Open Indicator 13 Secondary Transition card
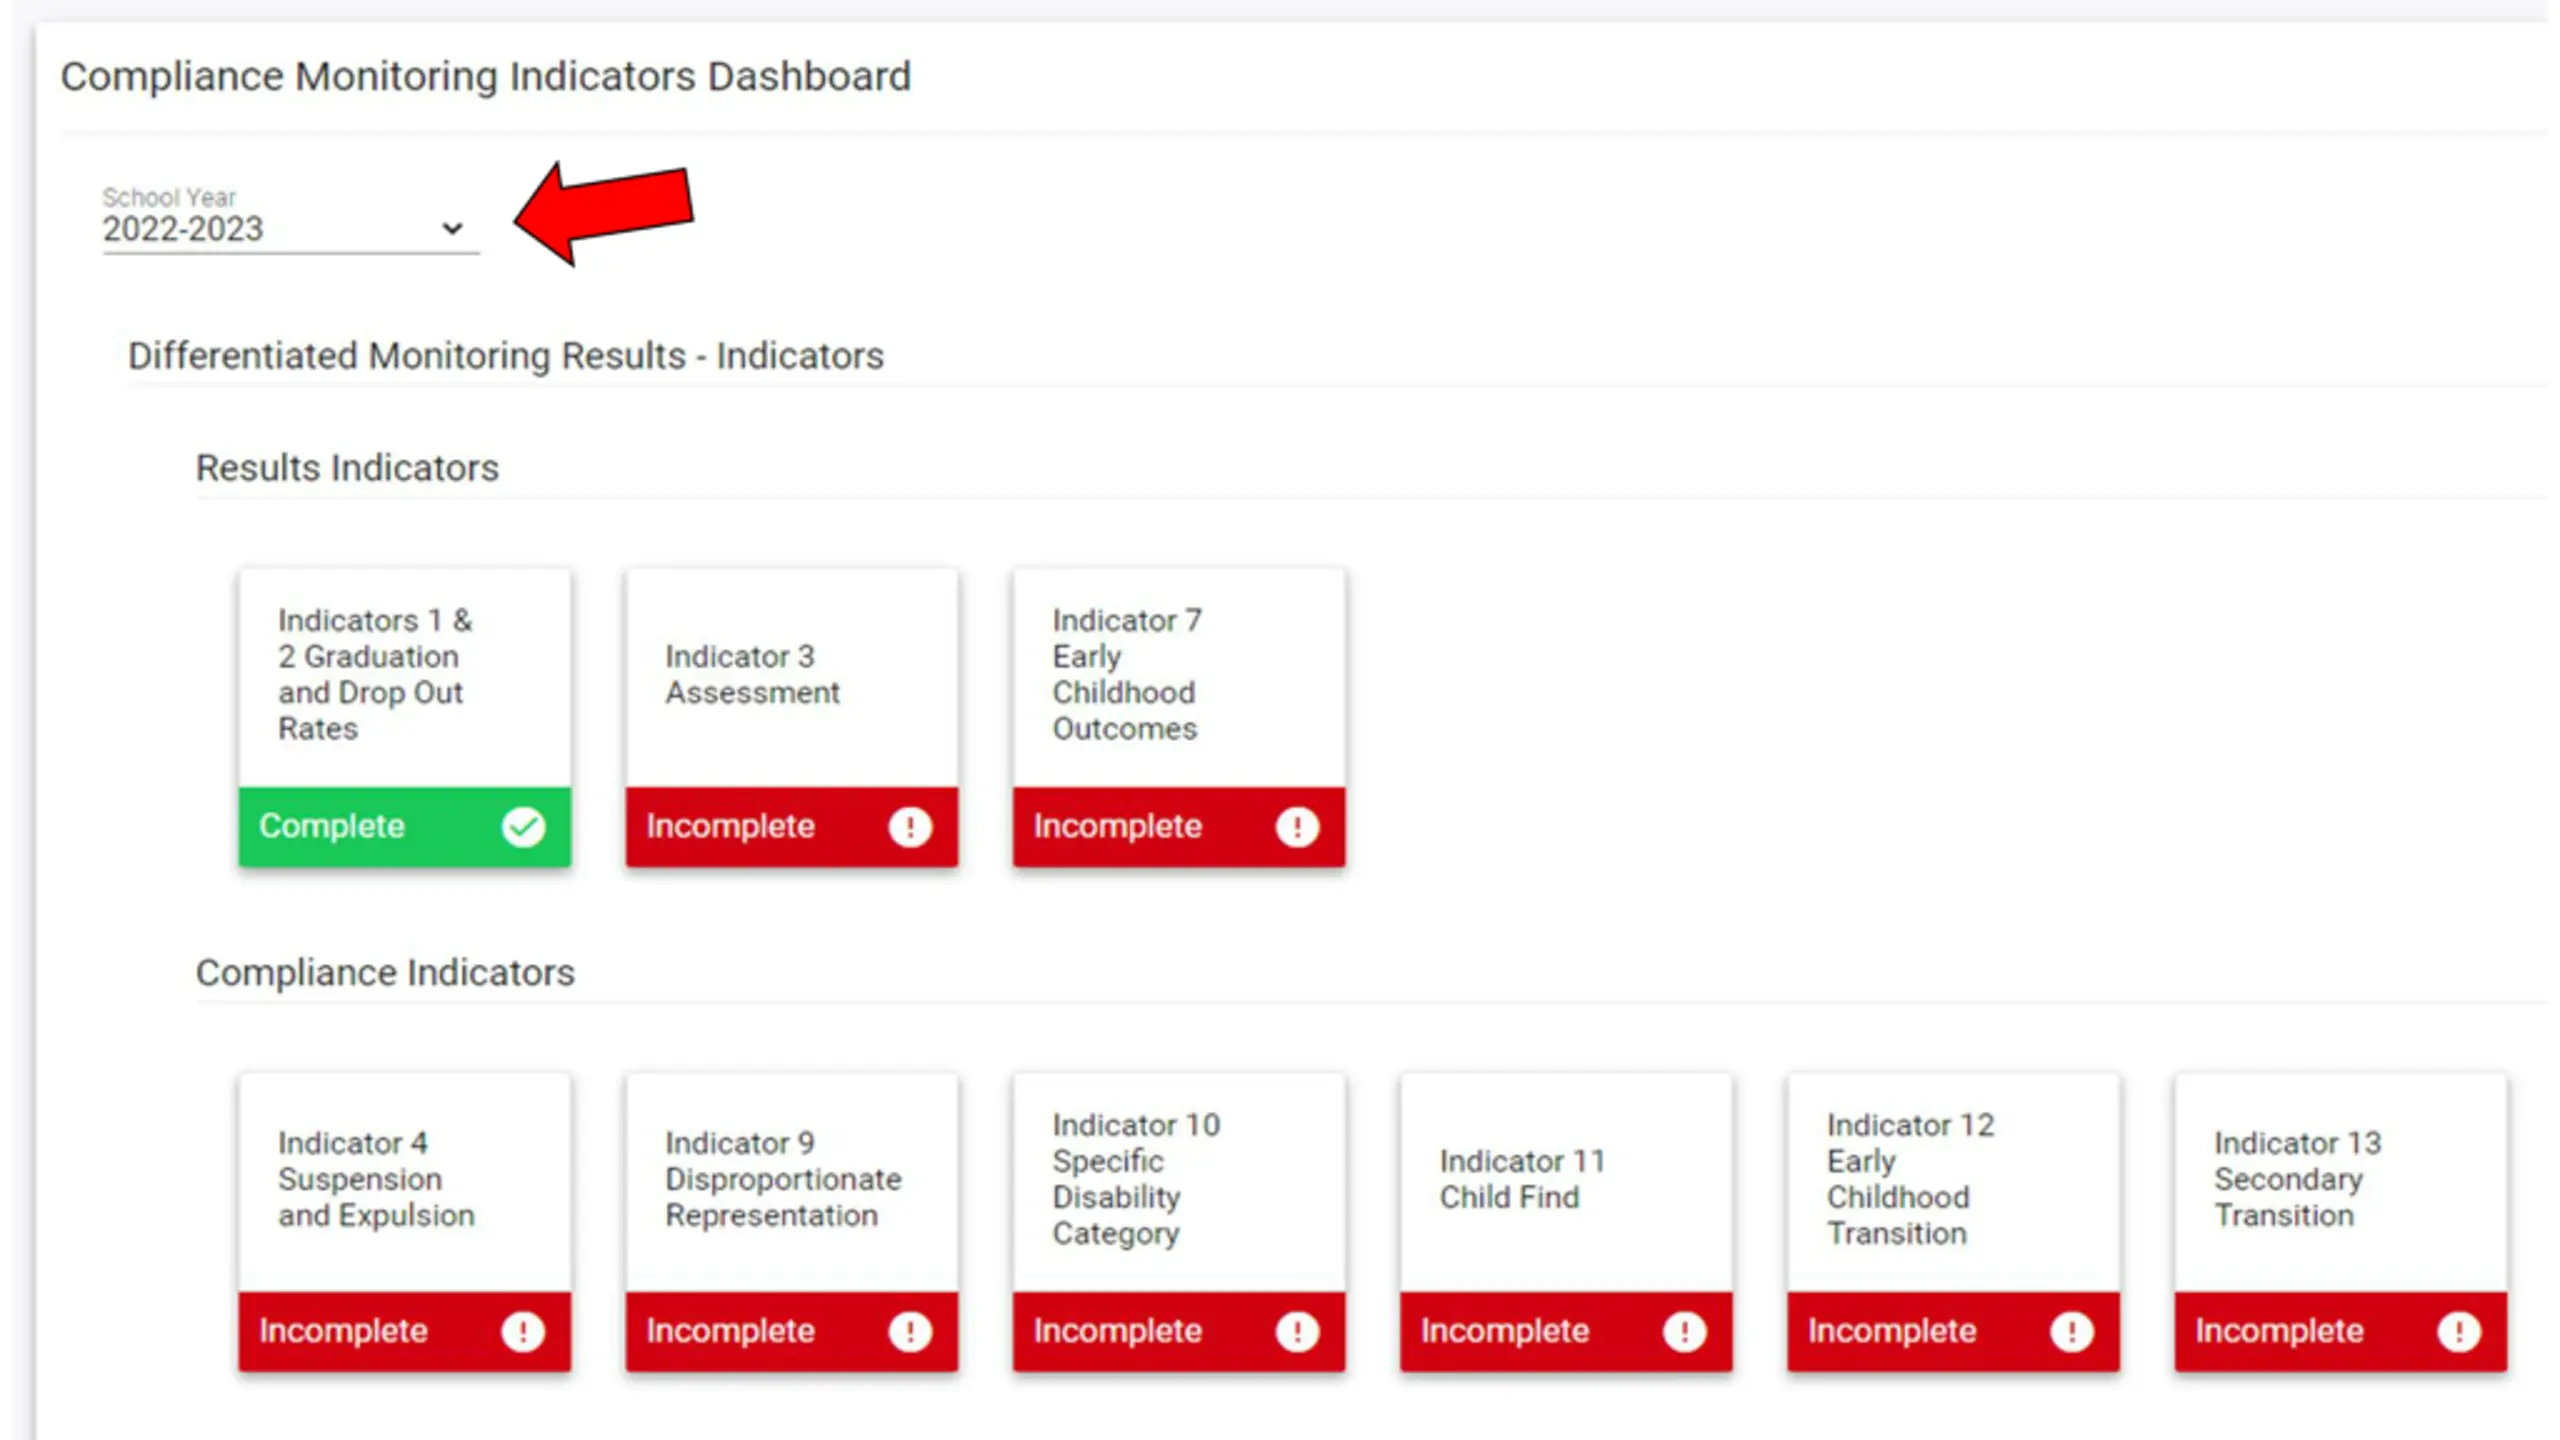Screen dimensions: 2560x1440 click(2341, 1222)
